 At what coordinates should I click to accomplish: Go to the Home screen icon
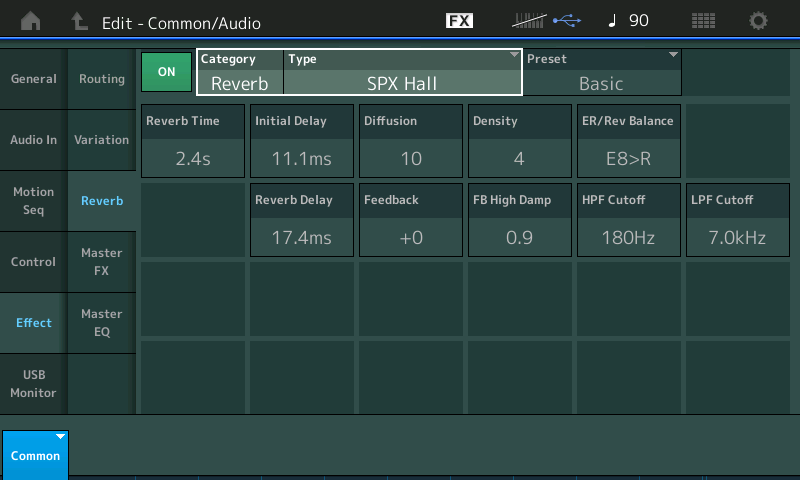(31, 21)
